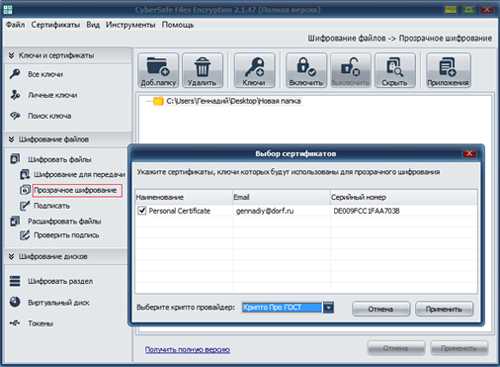Click Применить in certificate dialog

click(444, 309)
